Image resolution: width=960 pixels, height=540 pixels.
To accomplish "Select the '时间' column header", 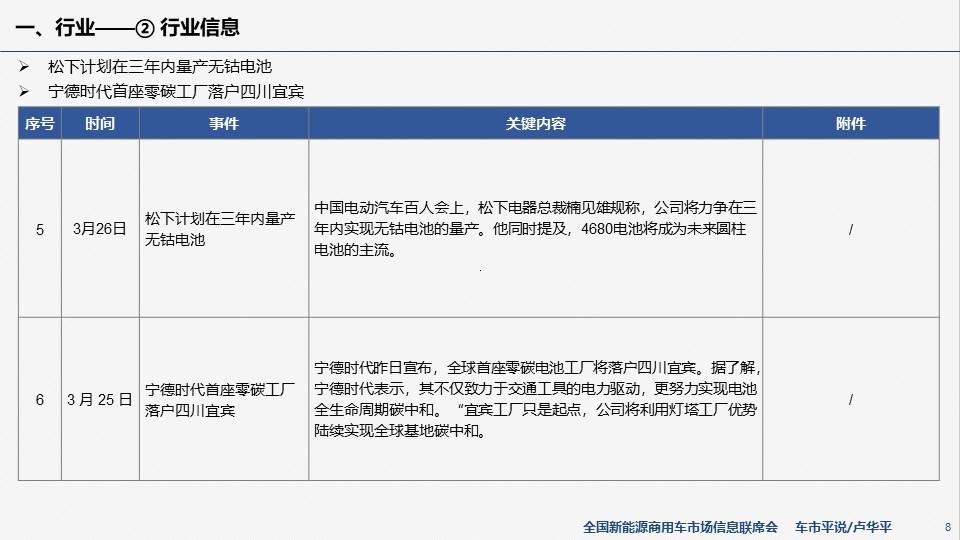I will pyautogui.click(x=100, y=124).
